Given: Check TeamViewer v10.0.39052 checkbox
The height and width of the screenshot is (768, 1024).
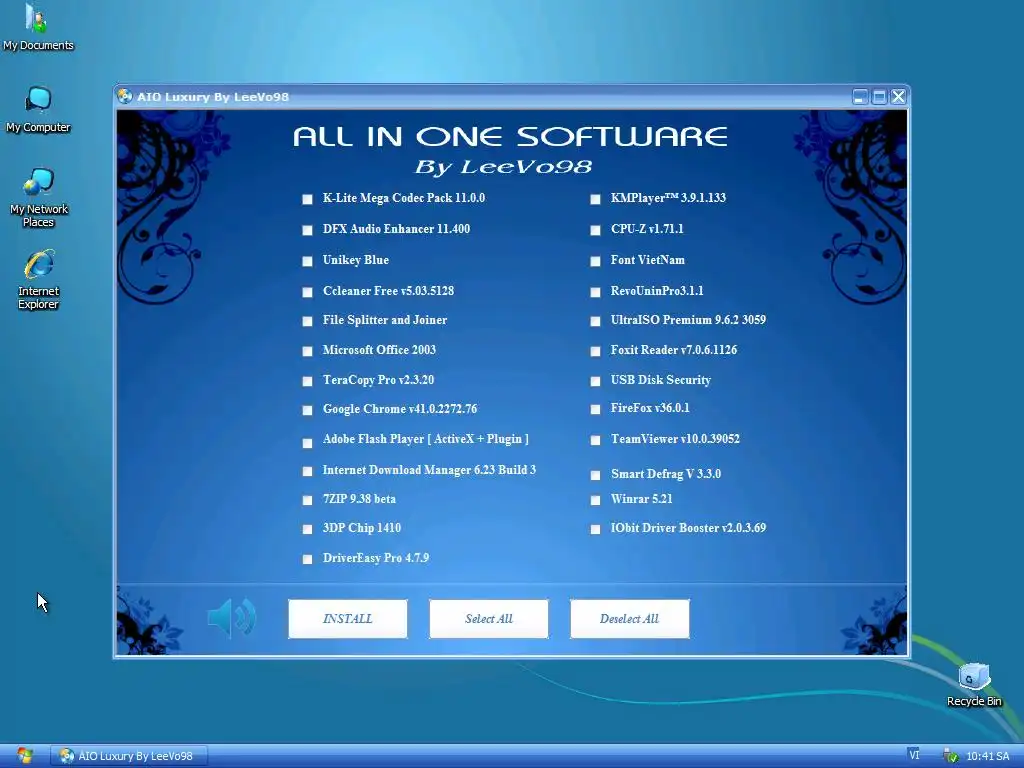Looking at the screenshot, I should tap(596, 440).
